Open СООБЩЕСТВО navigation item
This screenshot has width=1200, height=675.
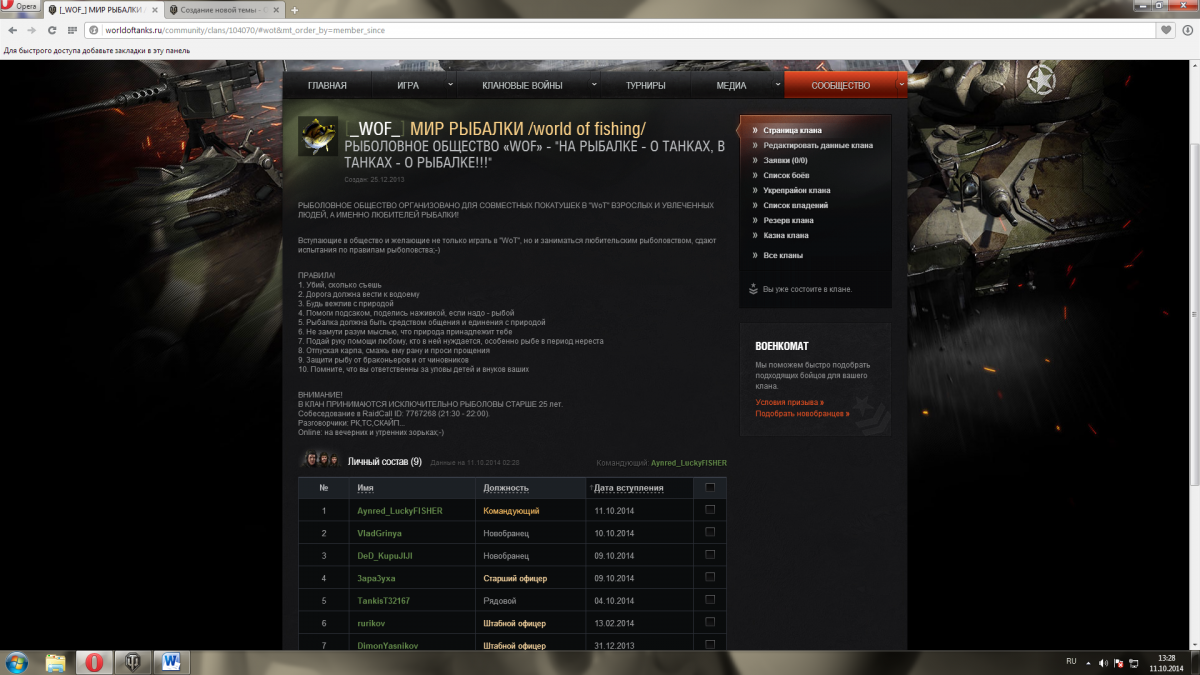coord(840,86)
